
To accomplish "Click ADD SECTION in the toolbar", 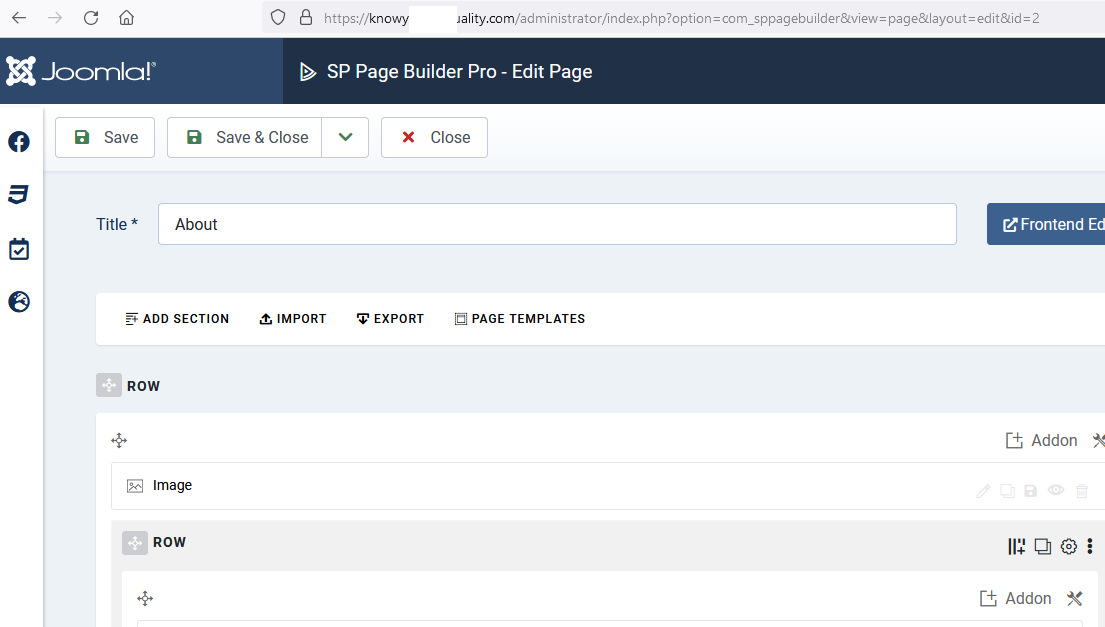I will pos(177,319).
